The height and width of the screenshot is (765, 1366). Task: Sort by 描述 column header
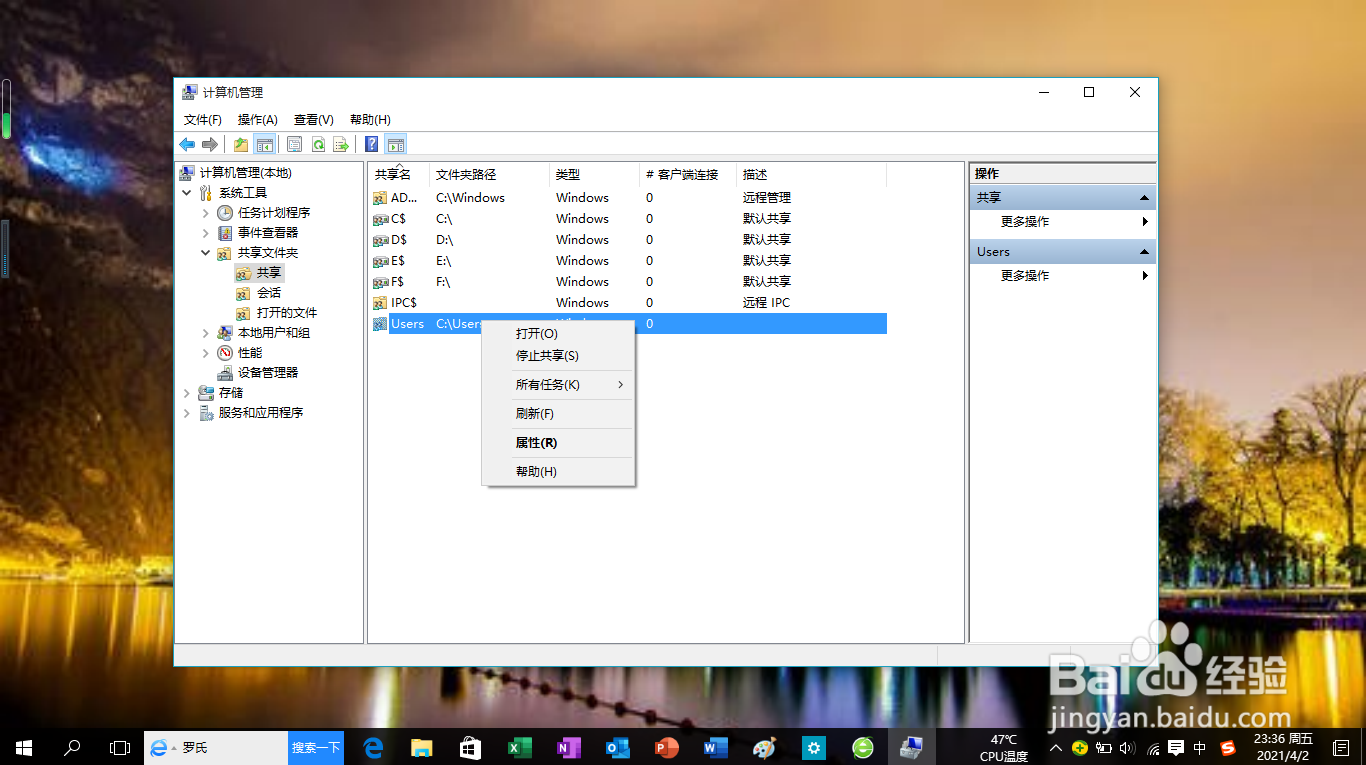[x=811, y=175]
